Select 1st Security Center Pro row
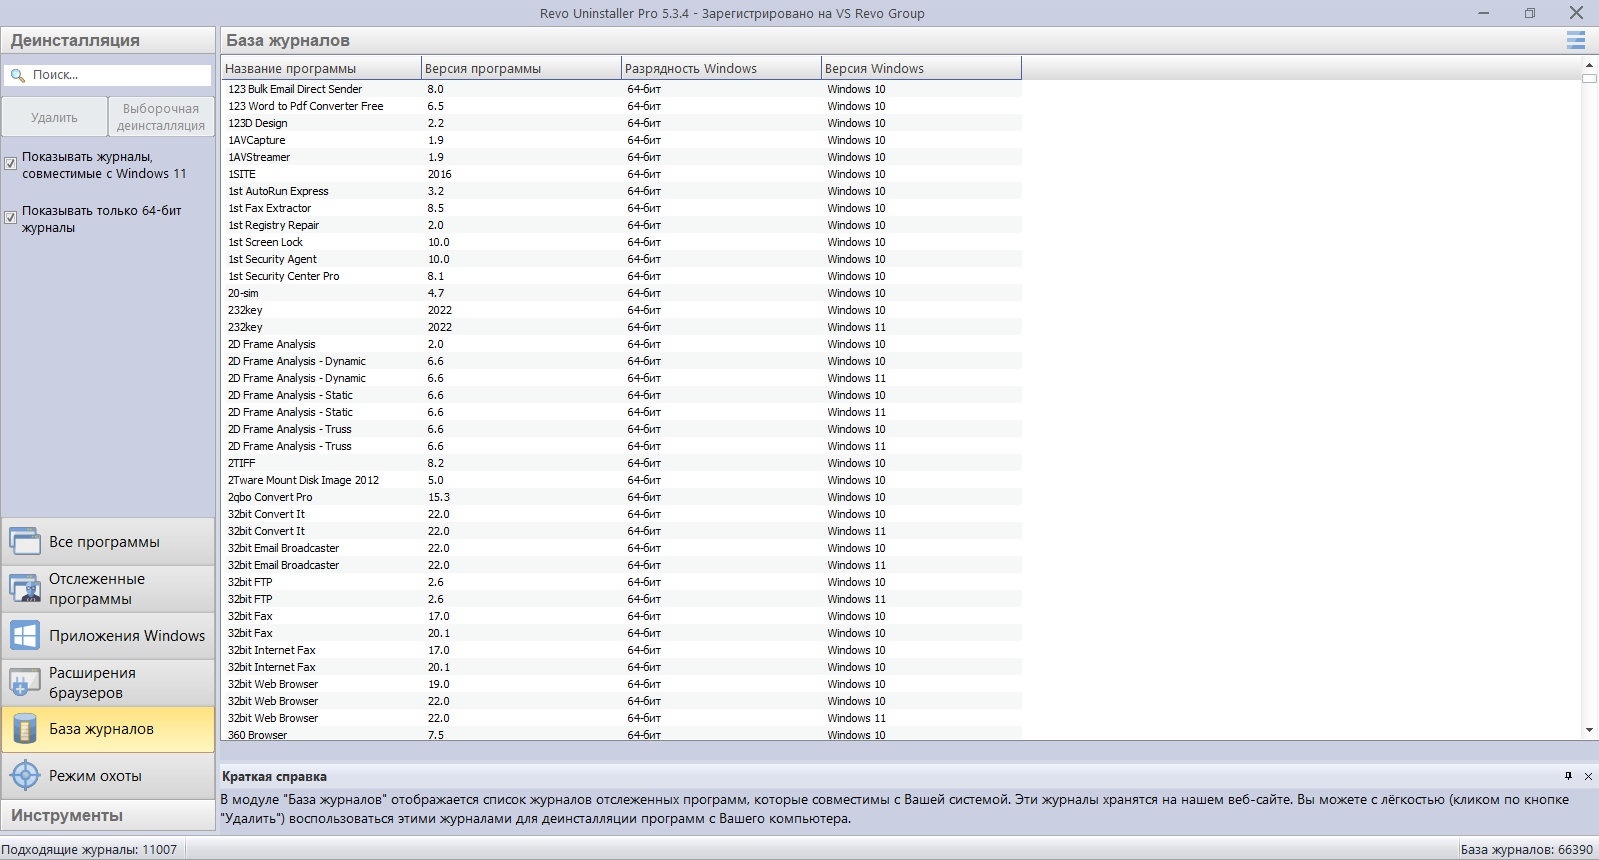The width and height of the screenshot is (1599, 860). (621, 276)
